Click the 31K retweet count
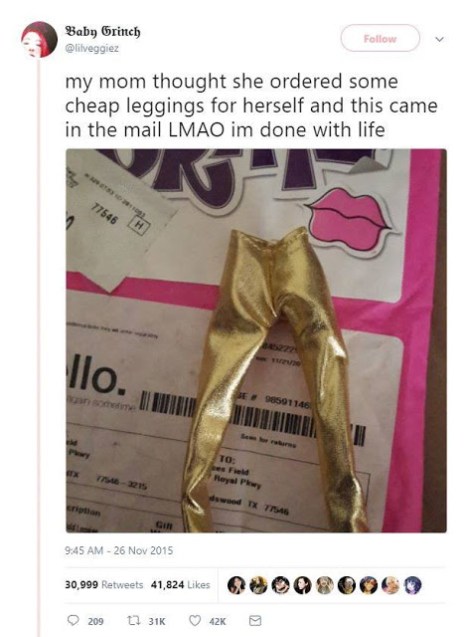465x637 pixels. click(x=157, y=621)
